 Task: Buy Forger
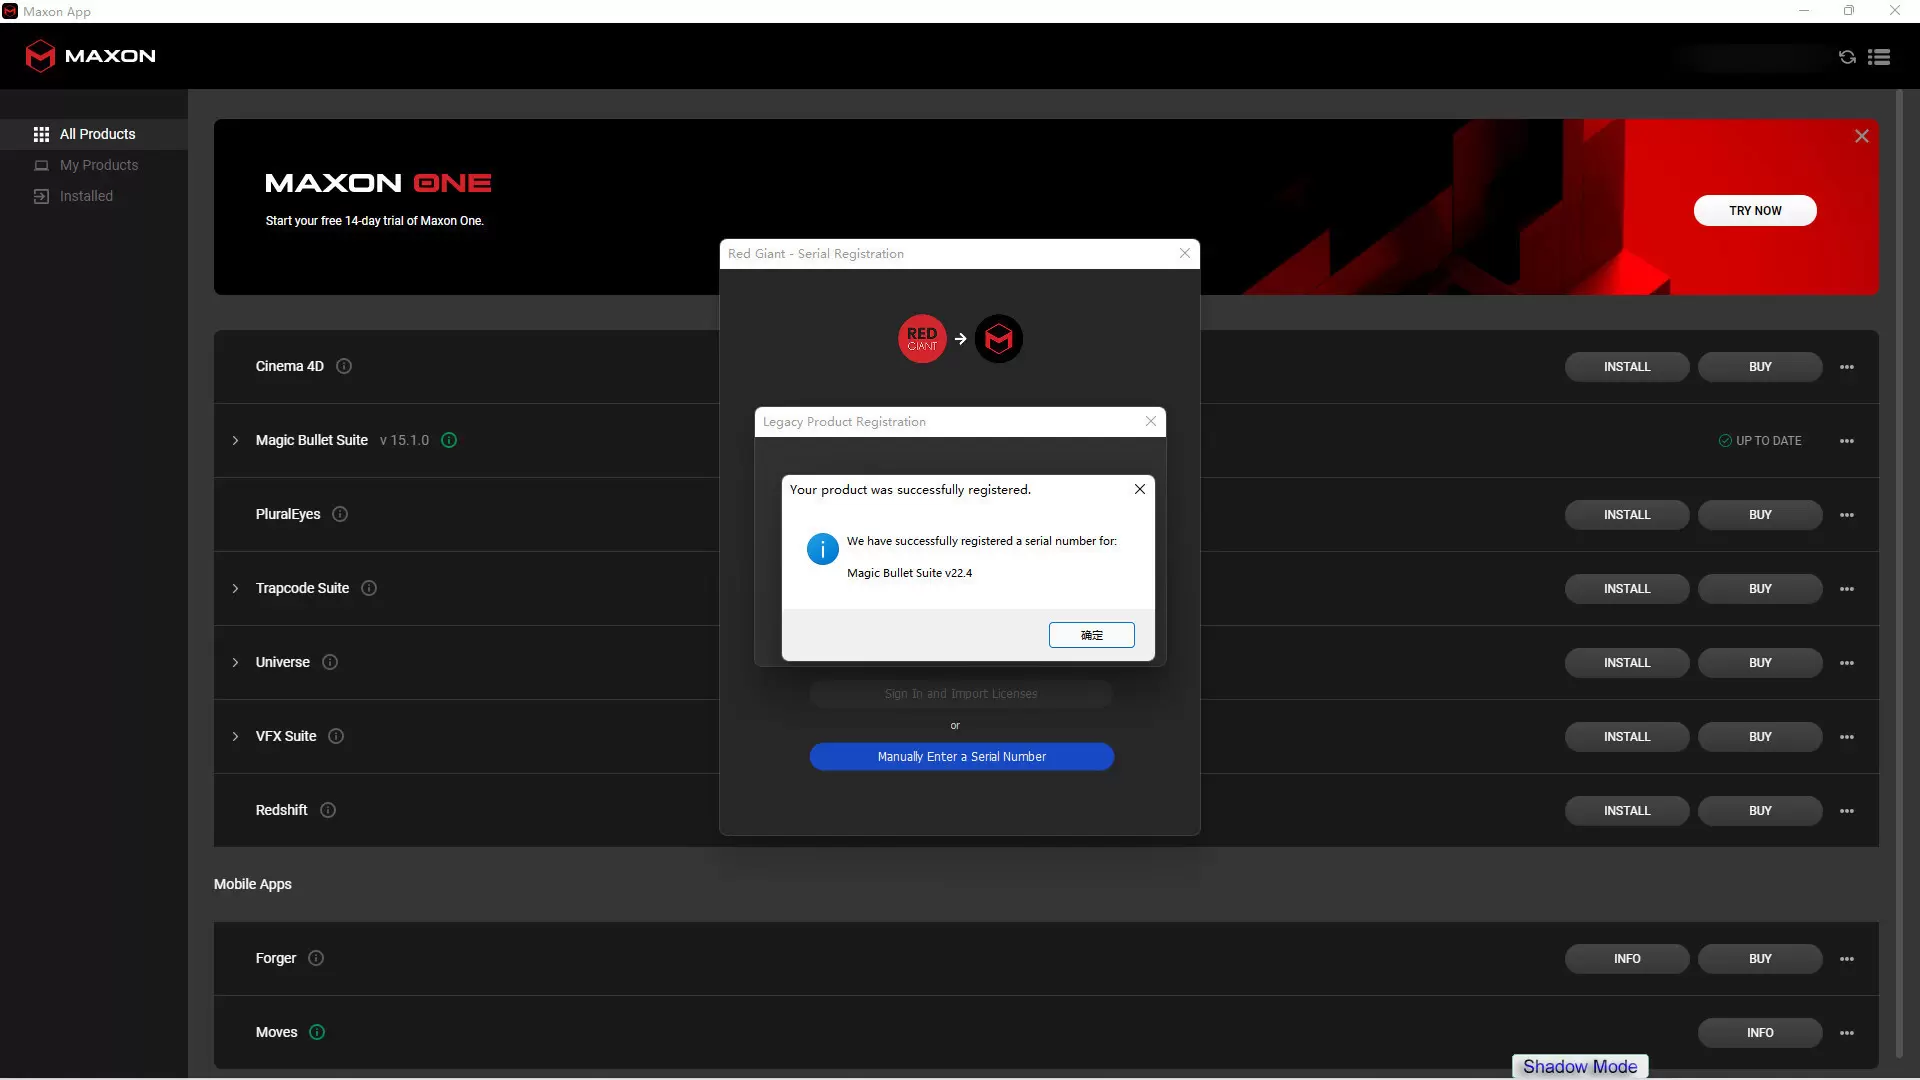pyautogui.click(x=1760, y=959)
